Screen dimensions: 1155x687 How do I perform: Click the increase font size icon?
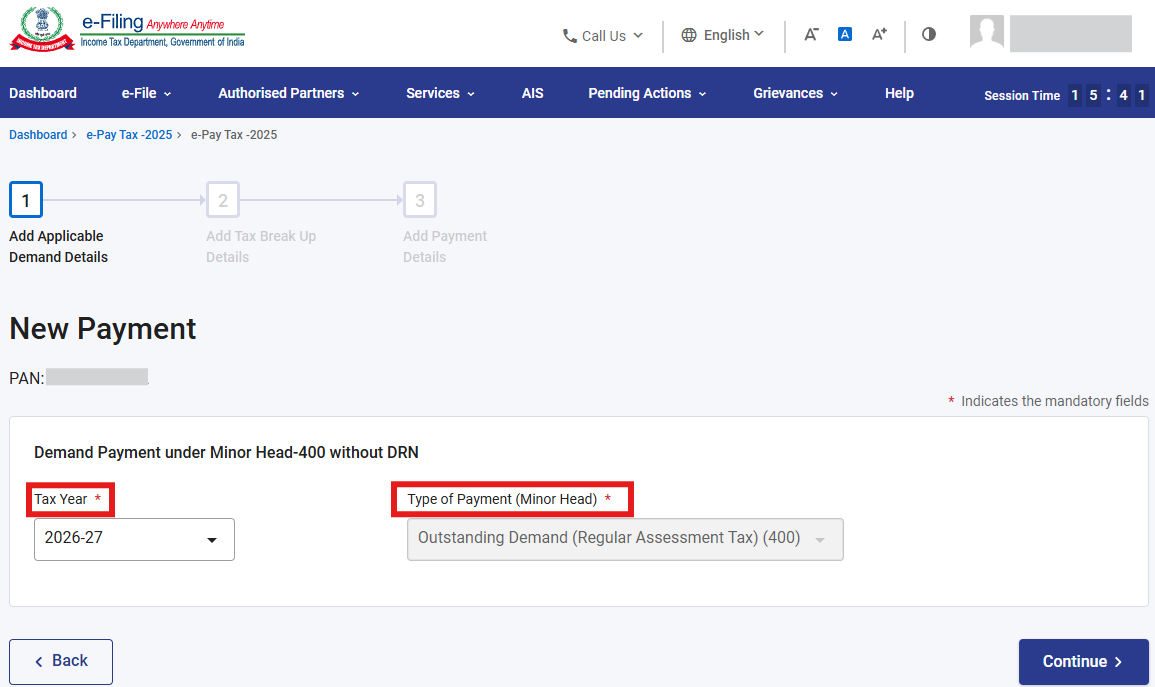point(879,34)
